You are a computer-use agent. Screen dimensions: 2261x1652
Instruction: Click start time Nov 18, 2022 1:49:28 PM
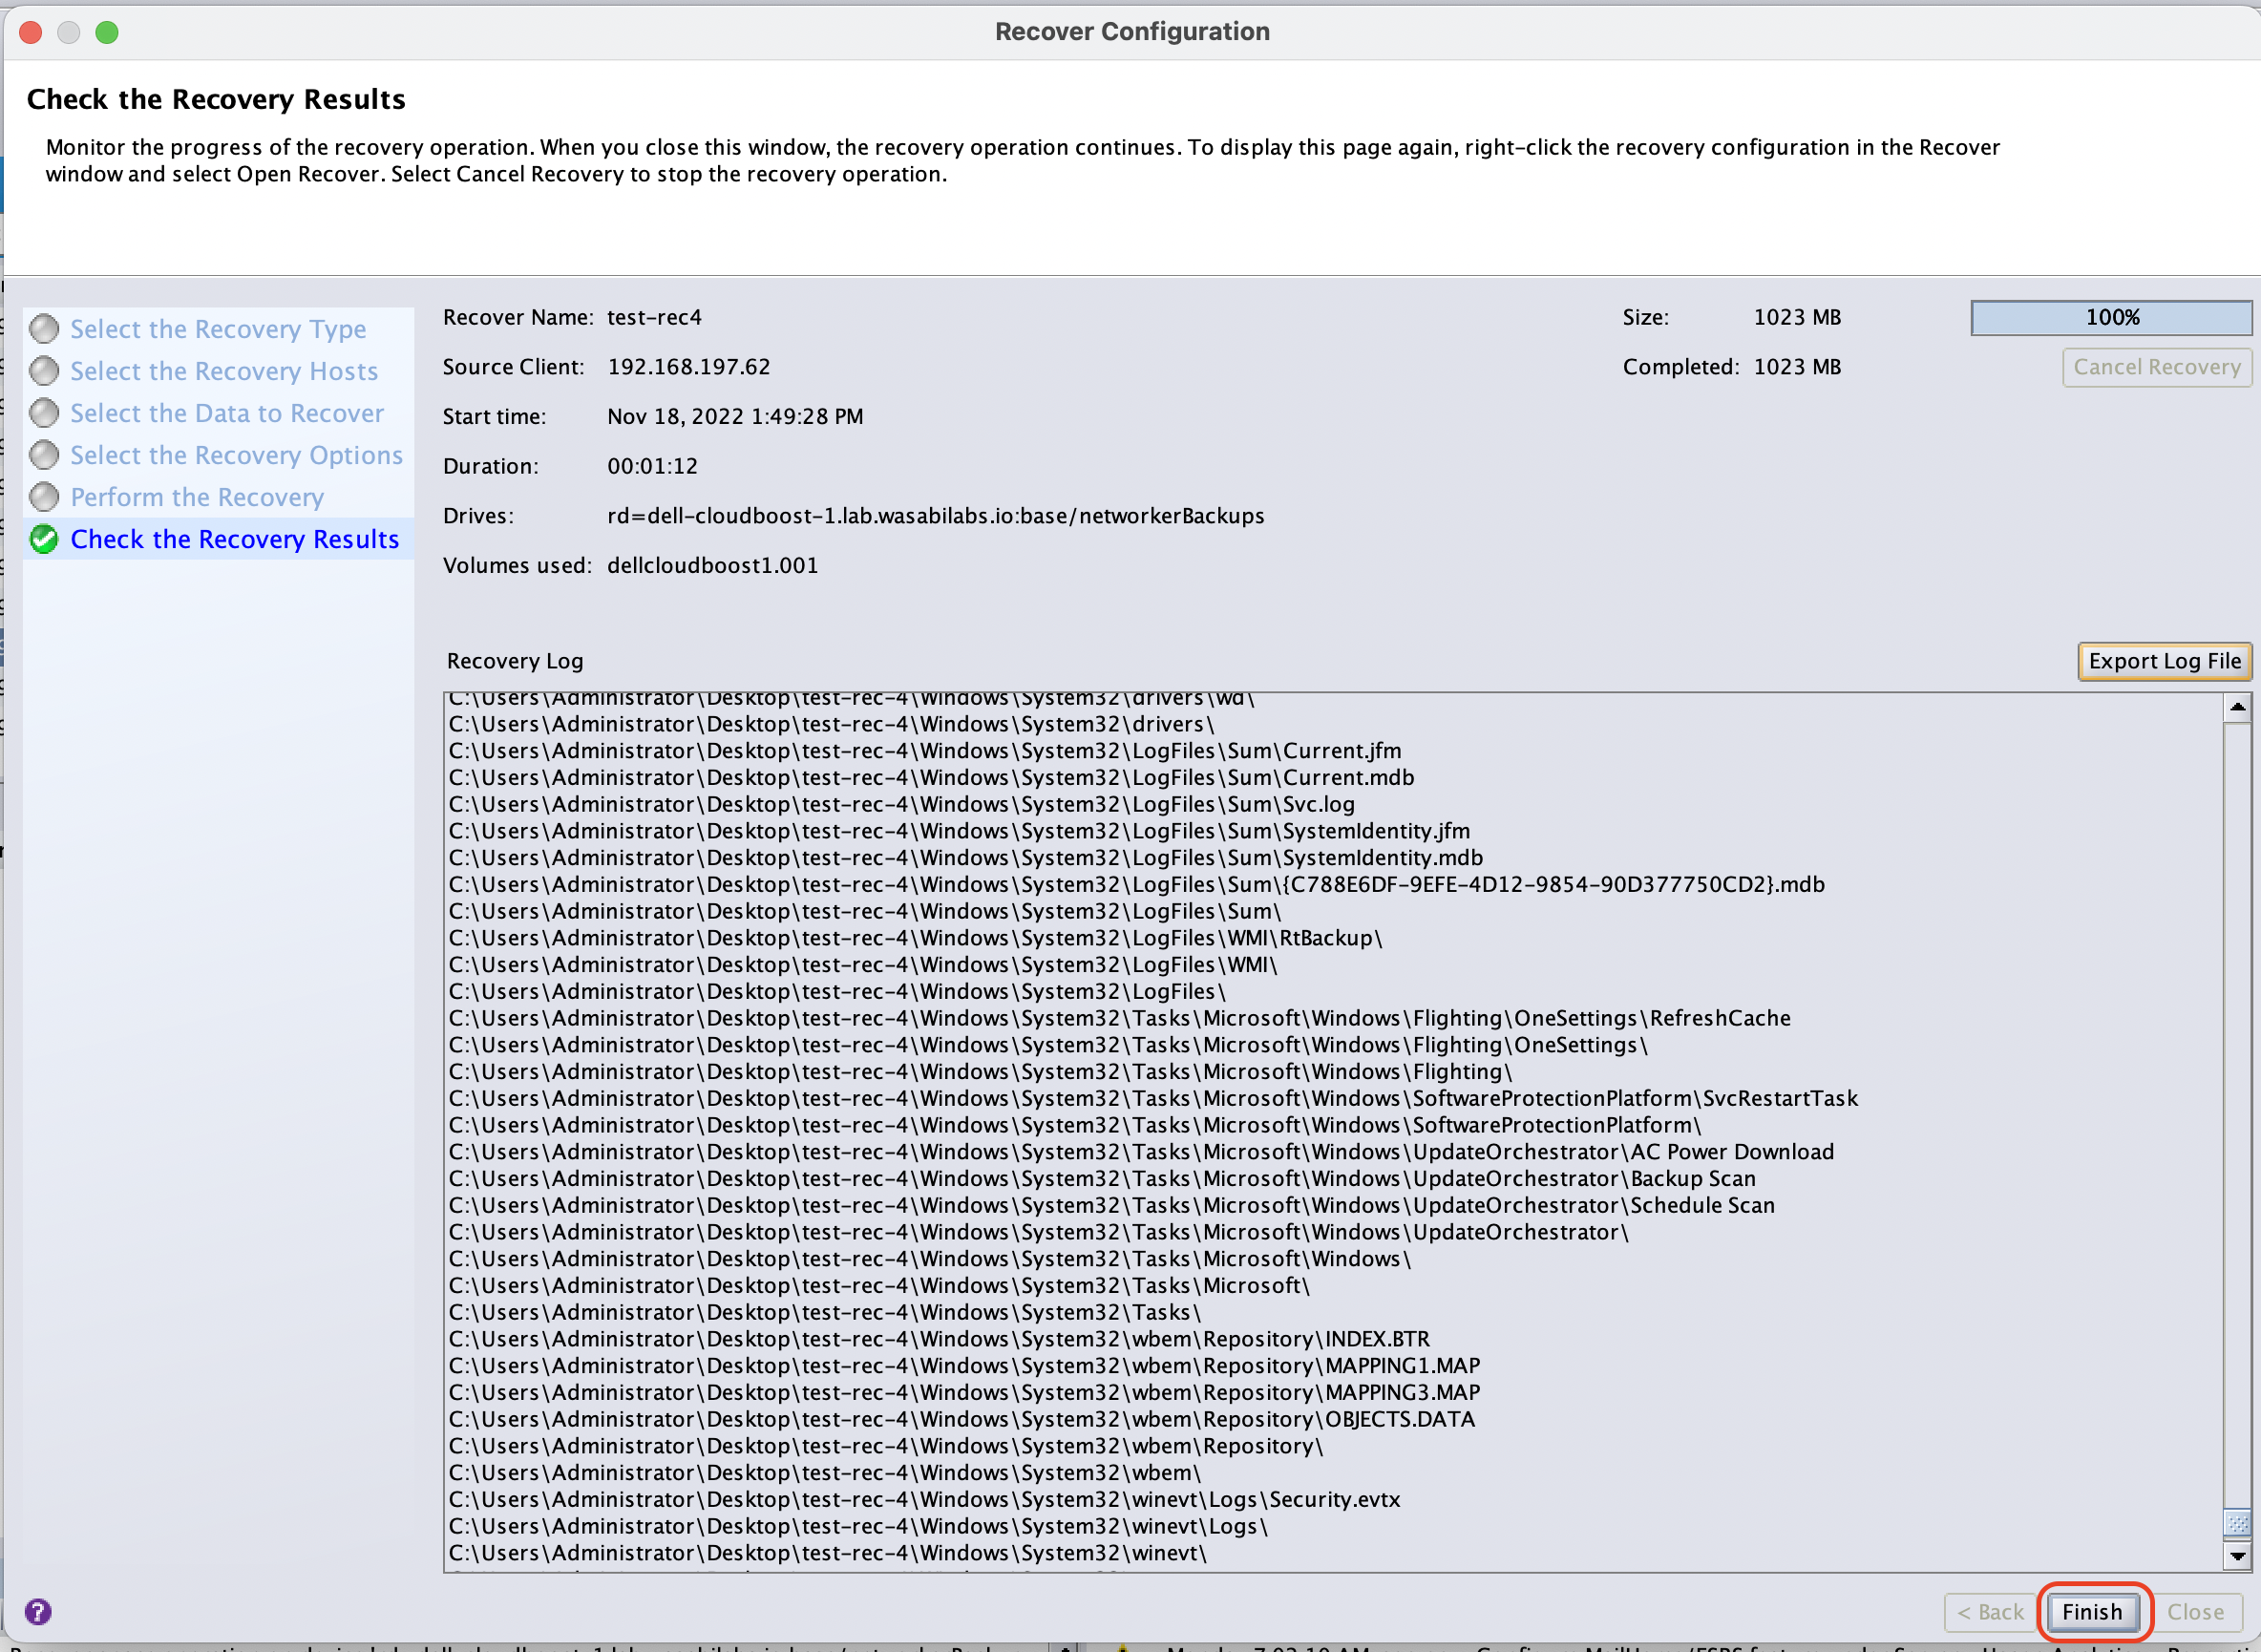735,417
